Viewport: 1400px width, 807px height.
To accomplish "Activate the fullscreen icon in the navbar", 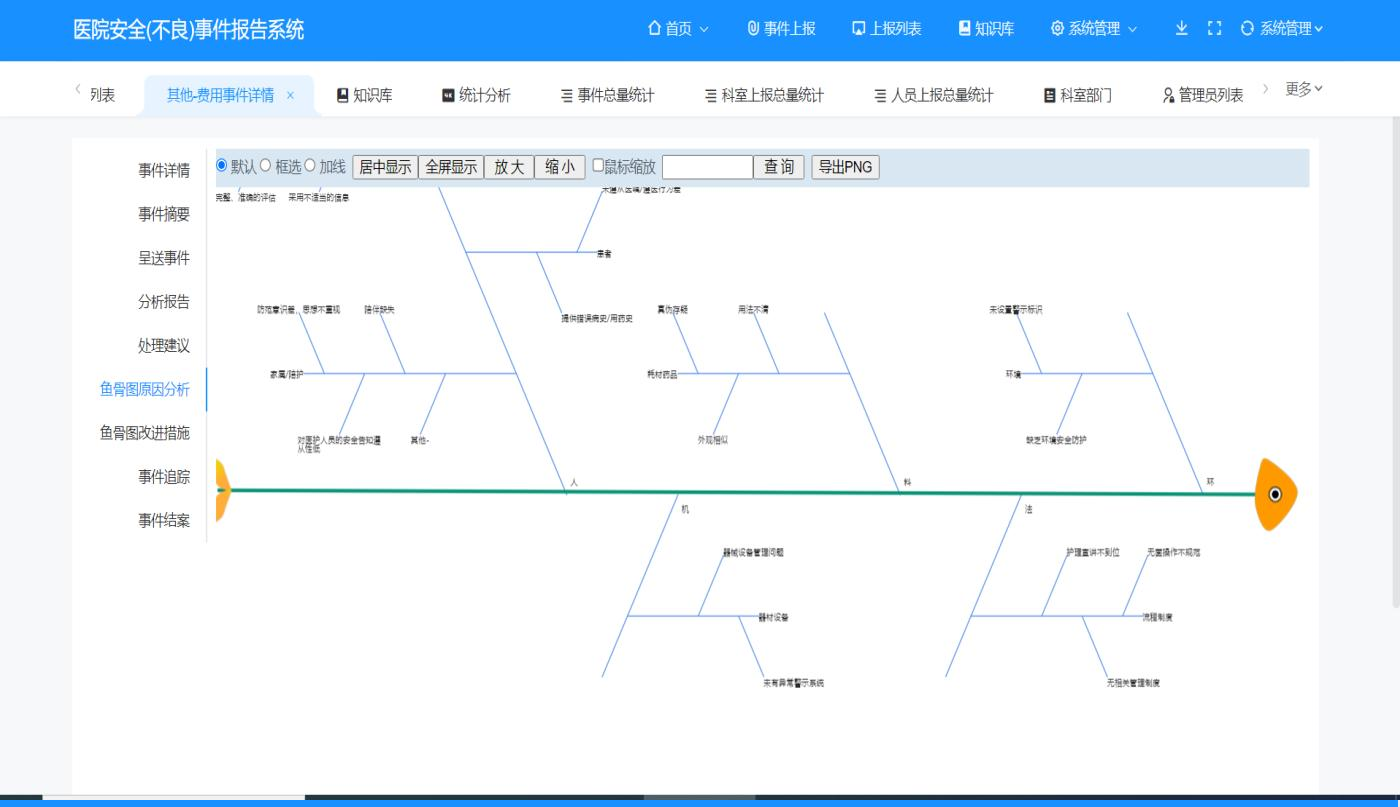I will click(x=1213, y=29).
